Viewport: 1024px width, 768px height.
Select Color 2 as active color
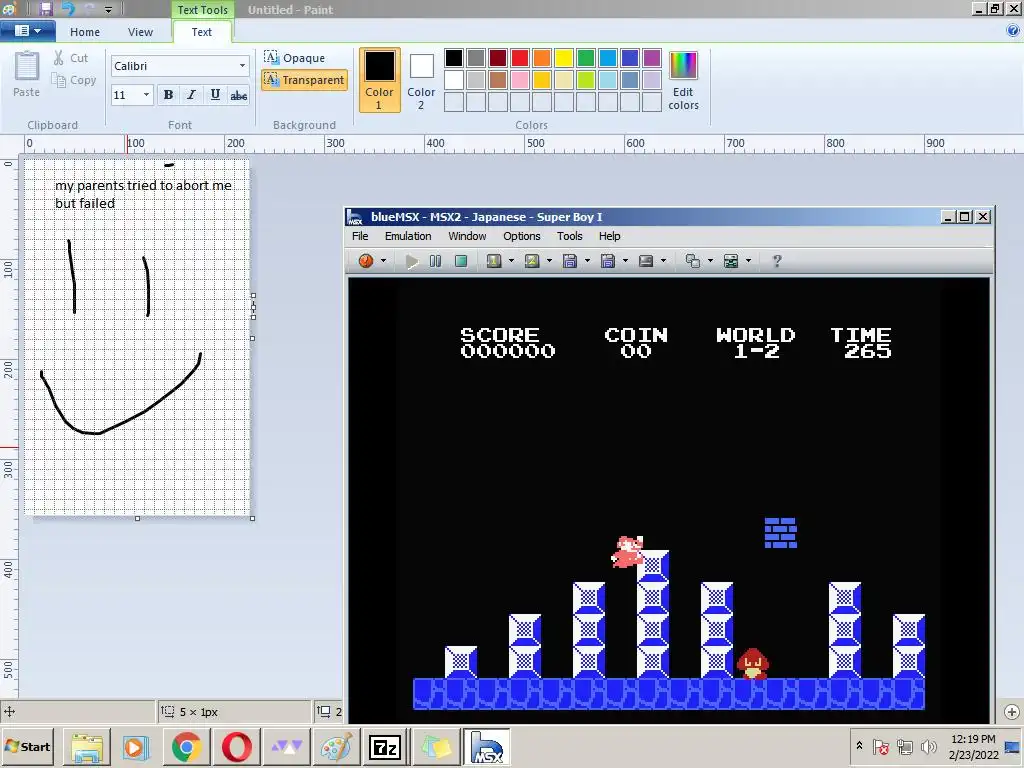(421, 81)
